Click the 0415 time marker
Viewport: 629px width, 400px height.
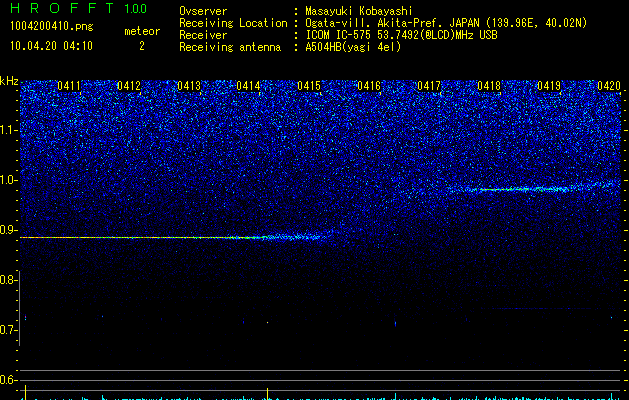(309, 86)
